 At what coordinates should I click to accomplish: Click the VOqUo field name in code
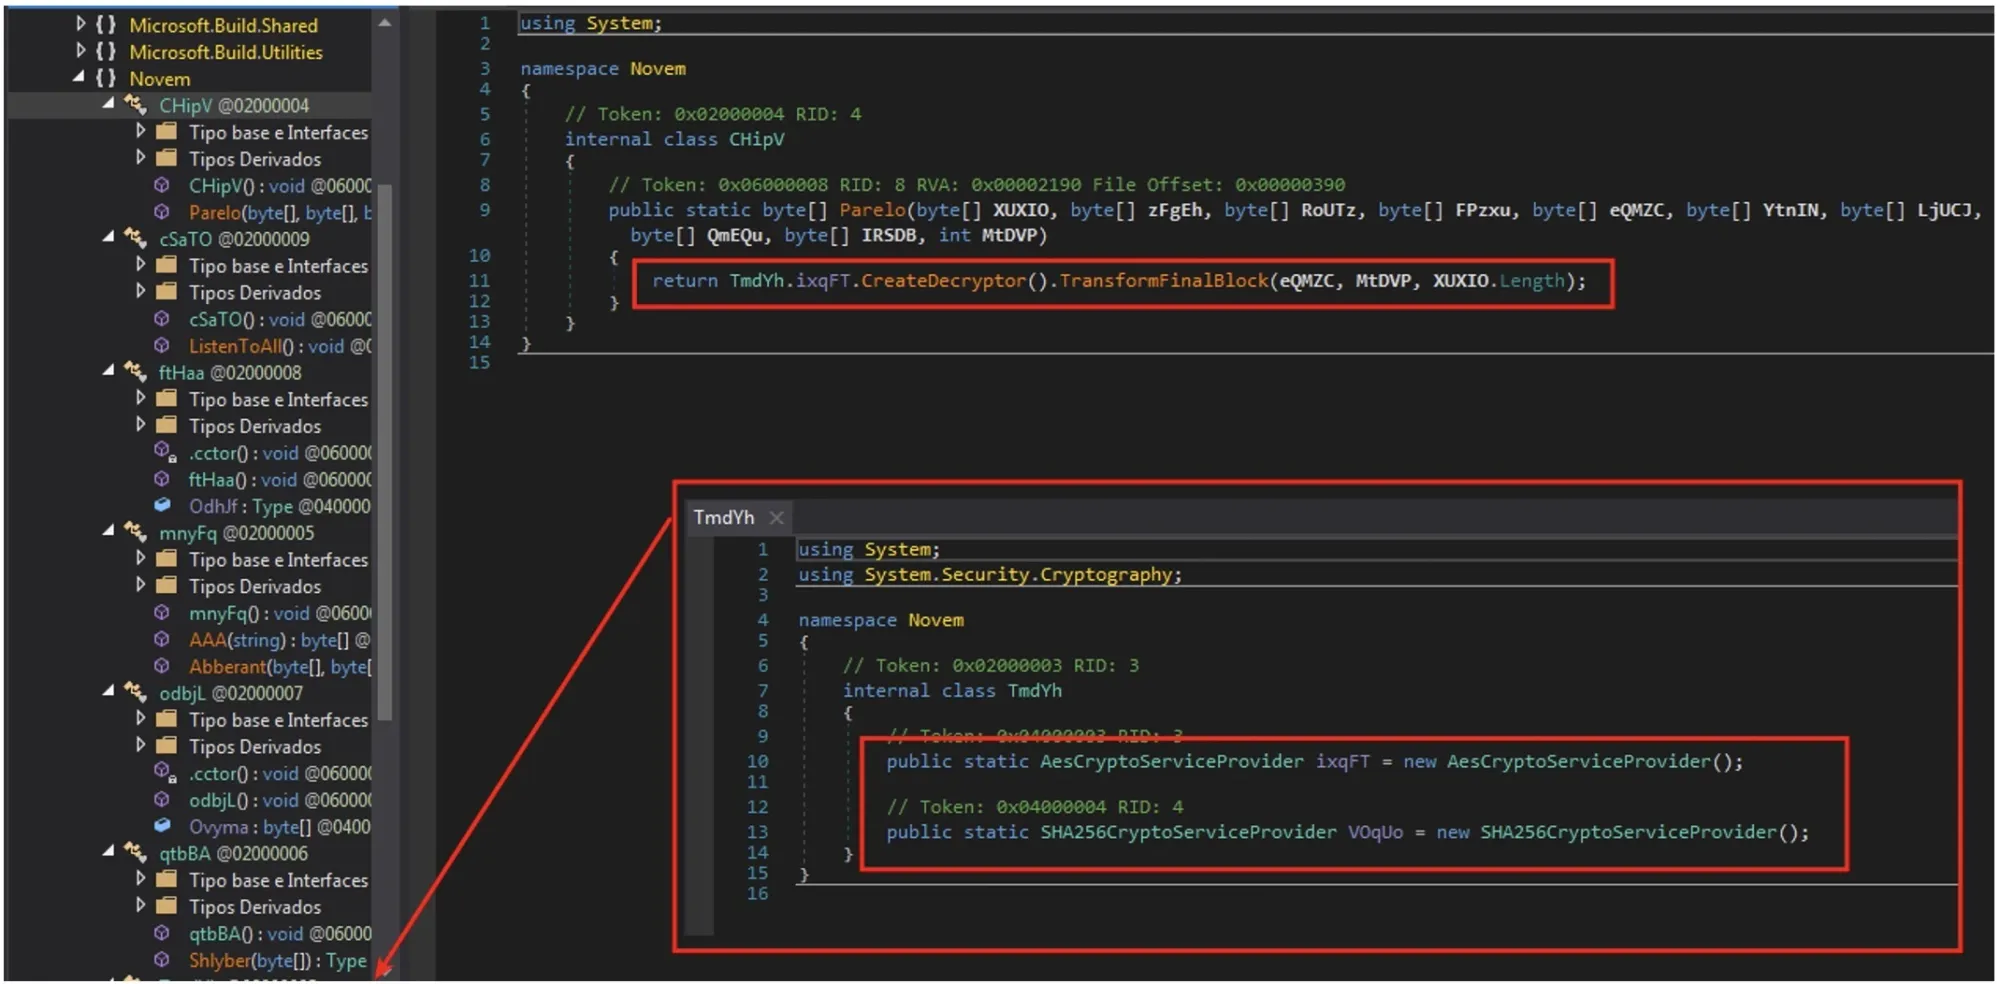tap(1375, 832)
